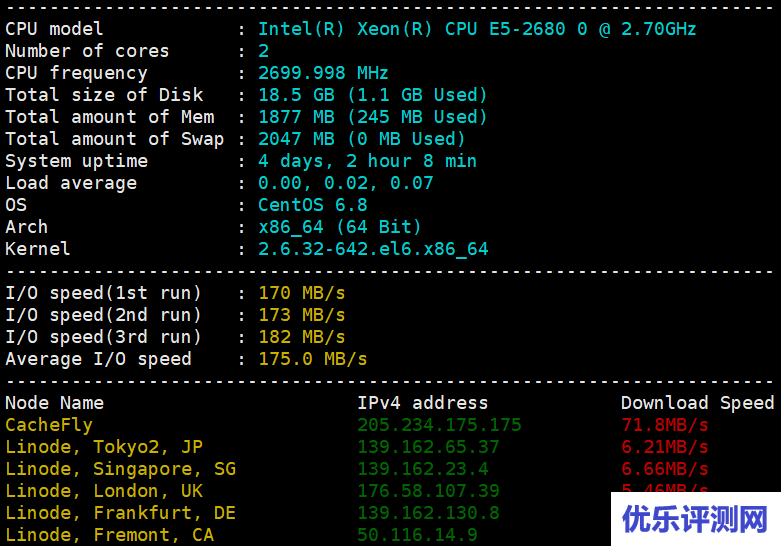
Task: Select the Linode, Singapore, SG node
Action: click(x=120, y=469)
